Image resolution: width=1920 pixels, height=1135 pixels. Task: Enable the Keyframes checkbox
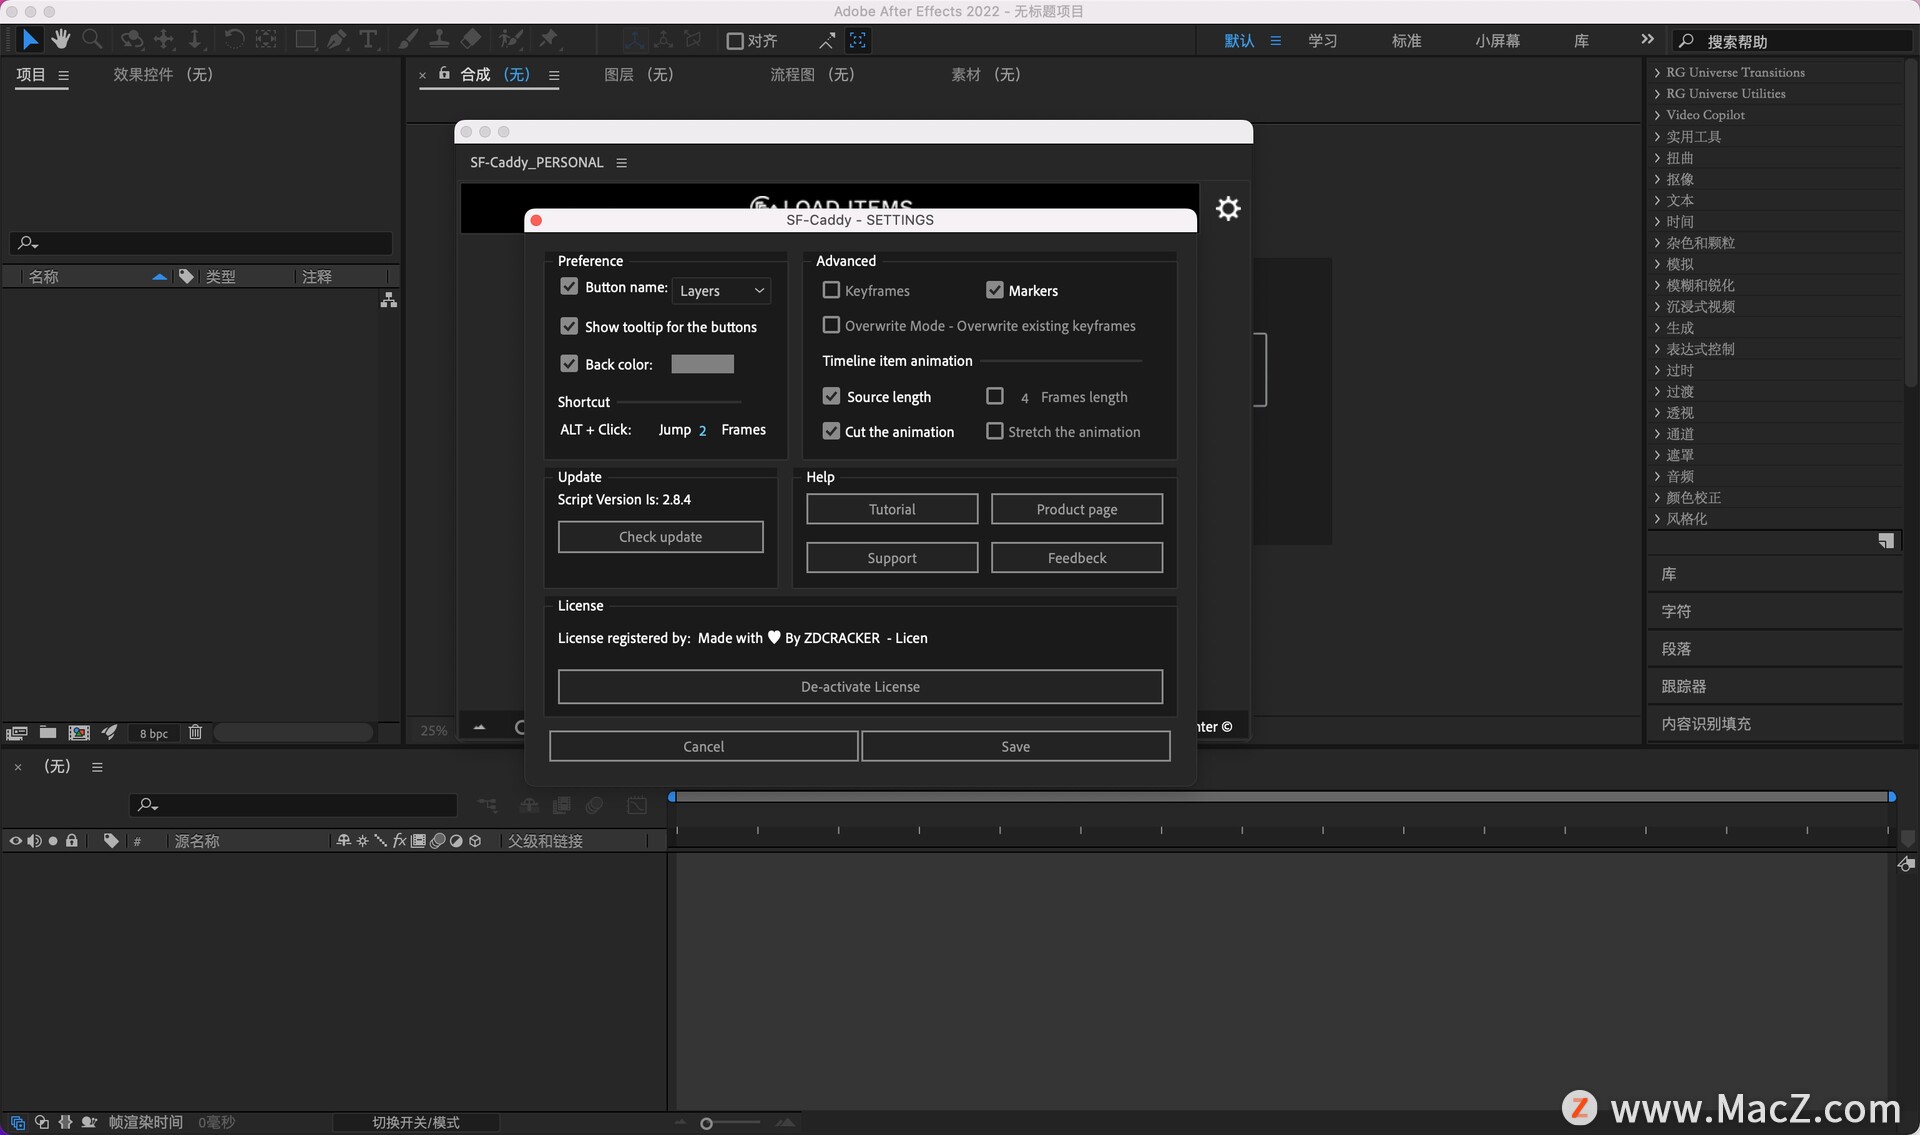pos(831,290)
